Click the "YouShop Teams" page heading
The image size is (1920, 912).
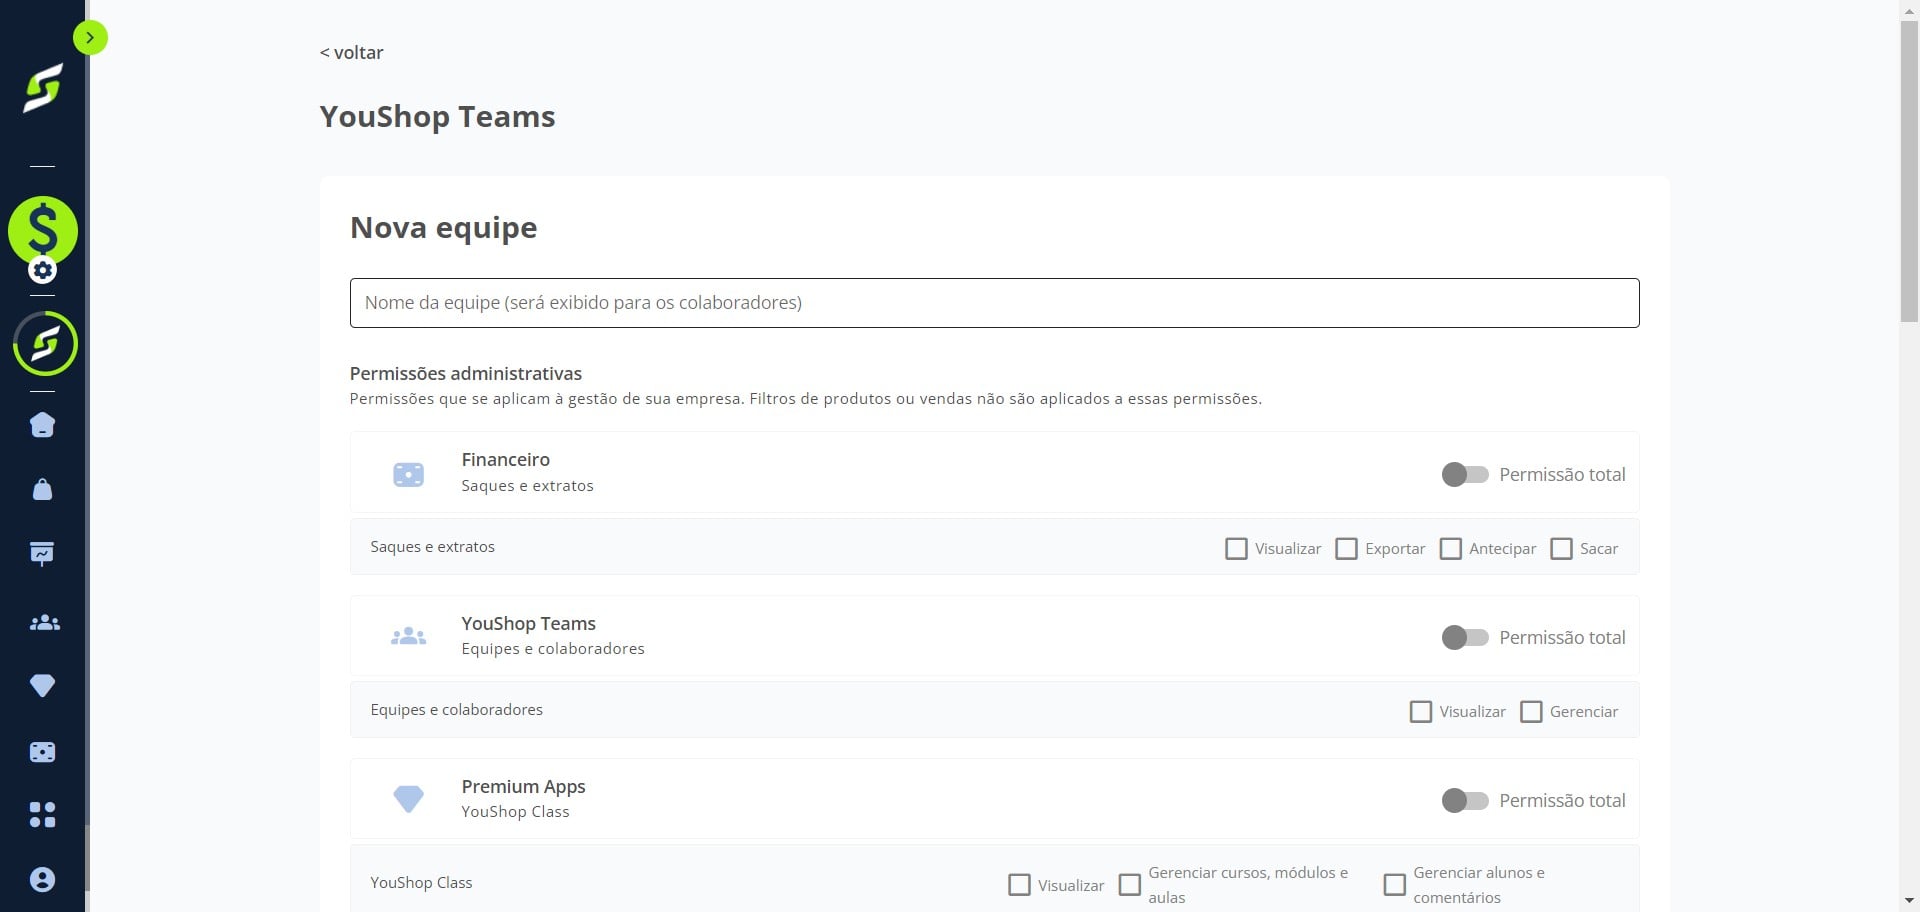click(437, 117)
